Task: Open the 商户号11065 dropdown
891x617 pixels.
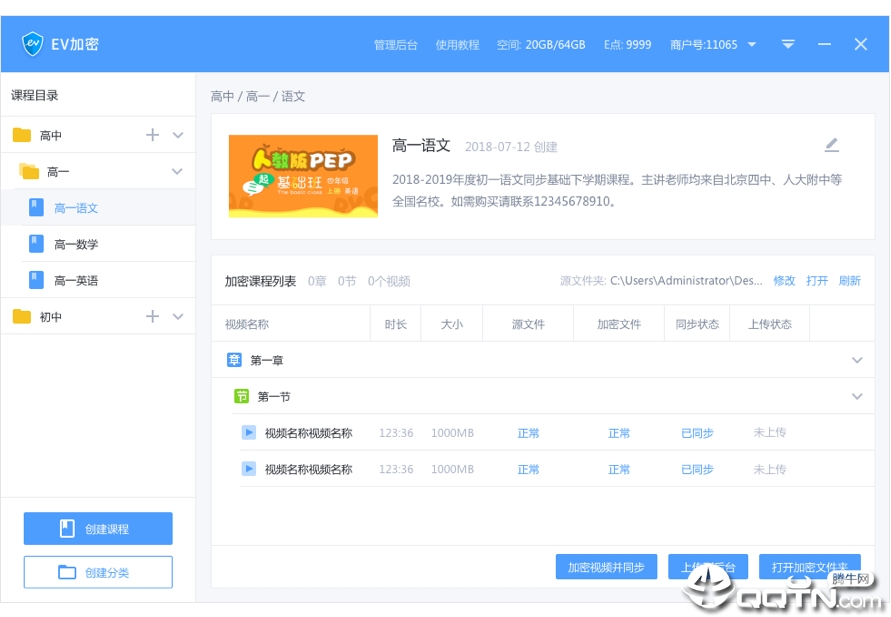Action: (753, 44)
